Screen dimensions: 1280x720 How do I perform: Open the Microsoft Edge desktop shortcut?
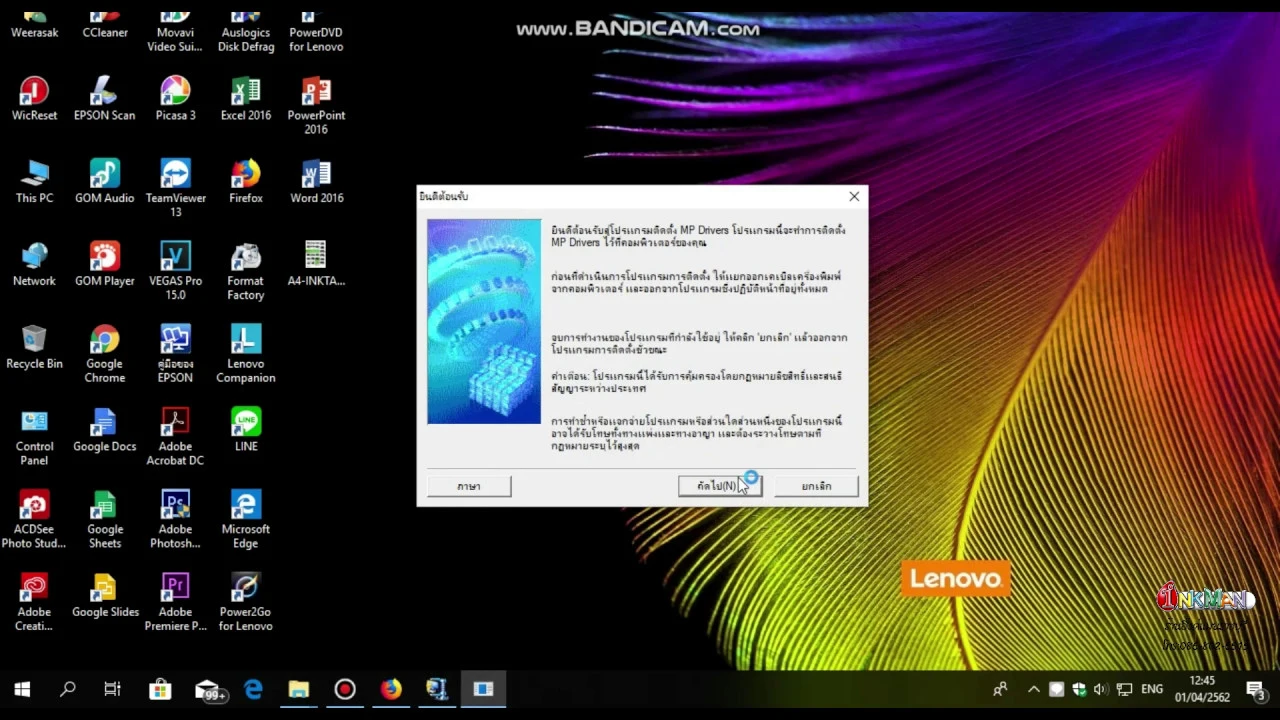pos(246,520)
